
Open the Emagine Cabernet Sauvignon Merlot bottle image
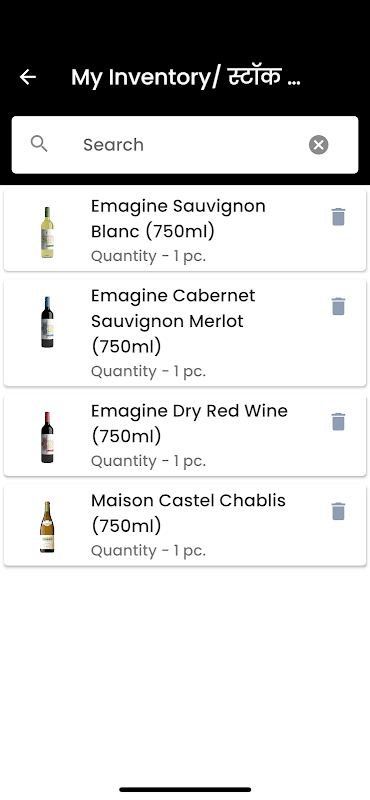pyautogui.click(x=47, y=322)
